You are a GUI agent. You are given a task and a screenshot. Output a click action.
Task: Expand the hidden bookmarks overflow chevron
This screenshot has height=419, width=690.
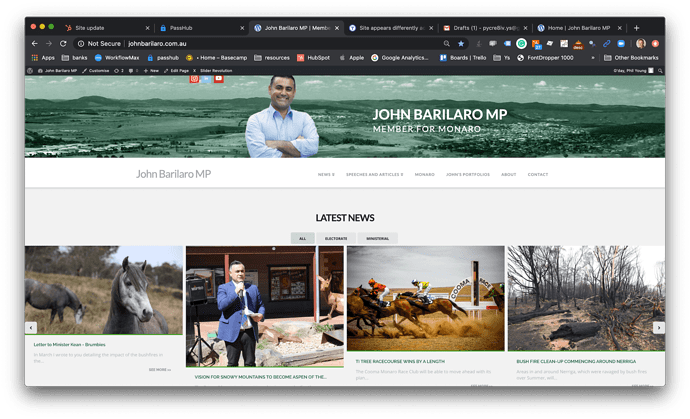click(x=593, y=58)
